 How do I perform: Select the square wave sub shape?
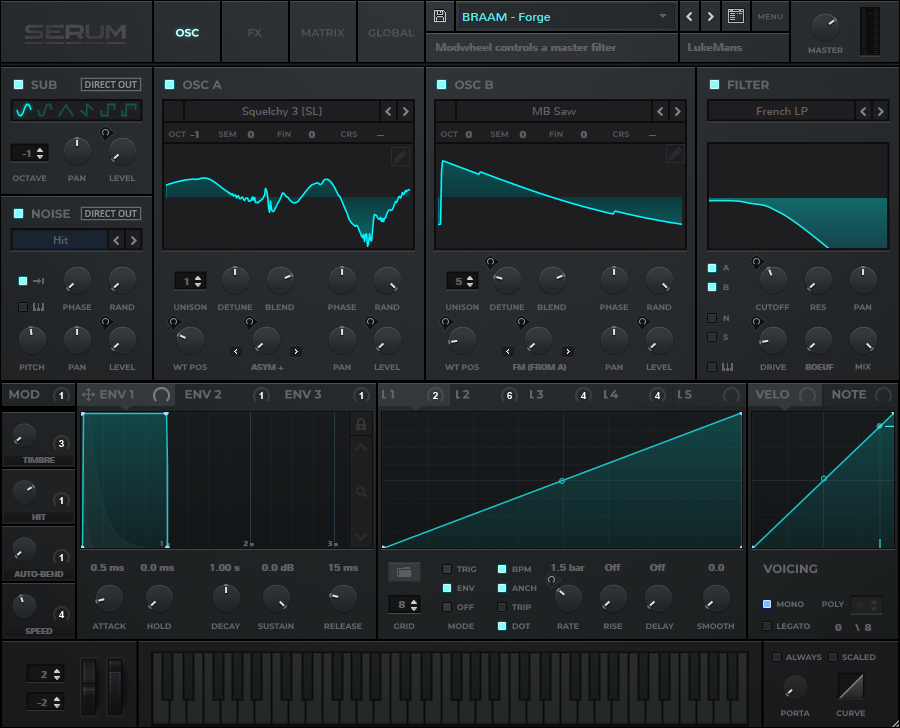coord(108,110)
